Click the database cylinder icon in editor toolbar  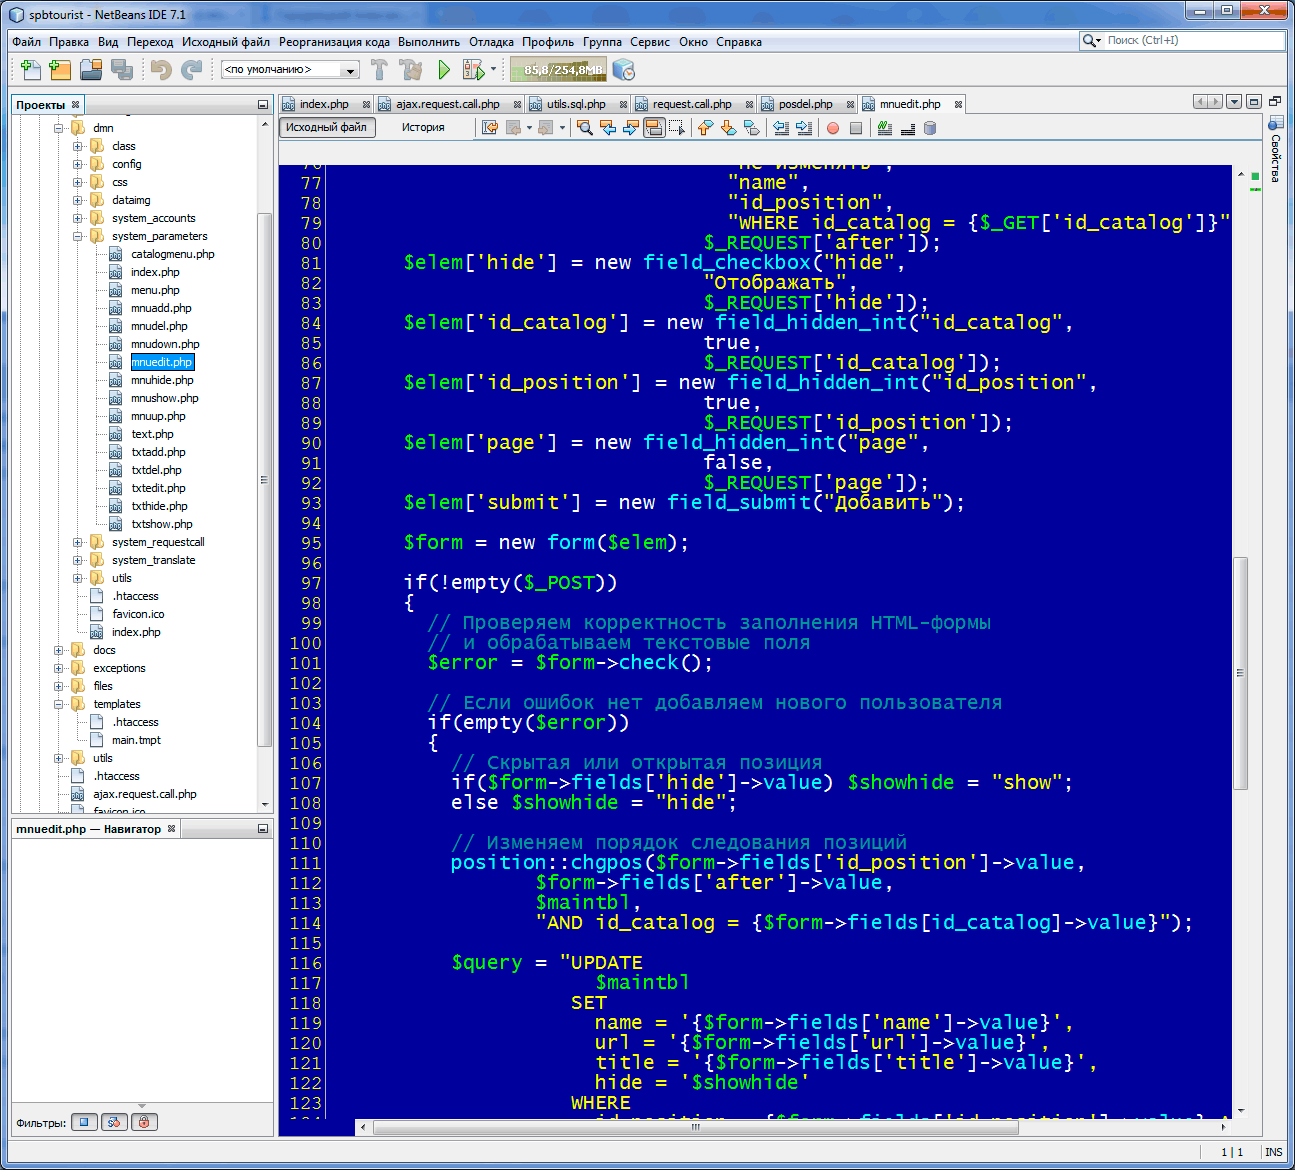click(930, 128)
